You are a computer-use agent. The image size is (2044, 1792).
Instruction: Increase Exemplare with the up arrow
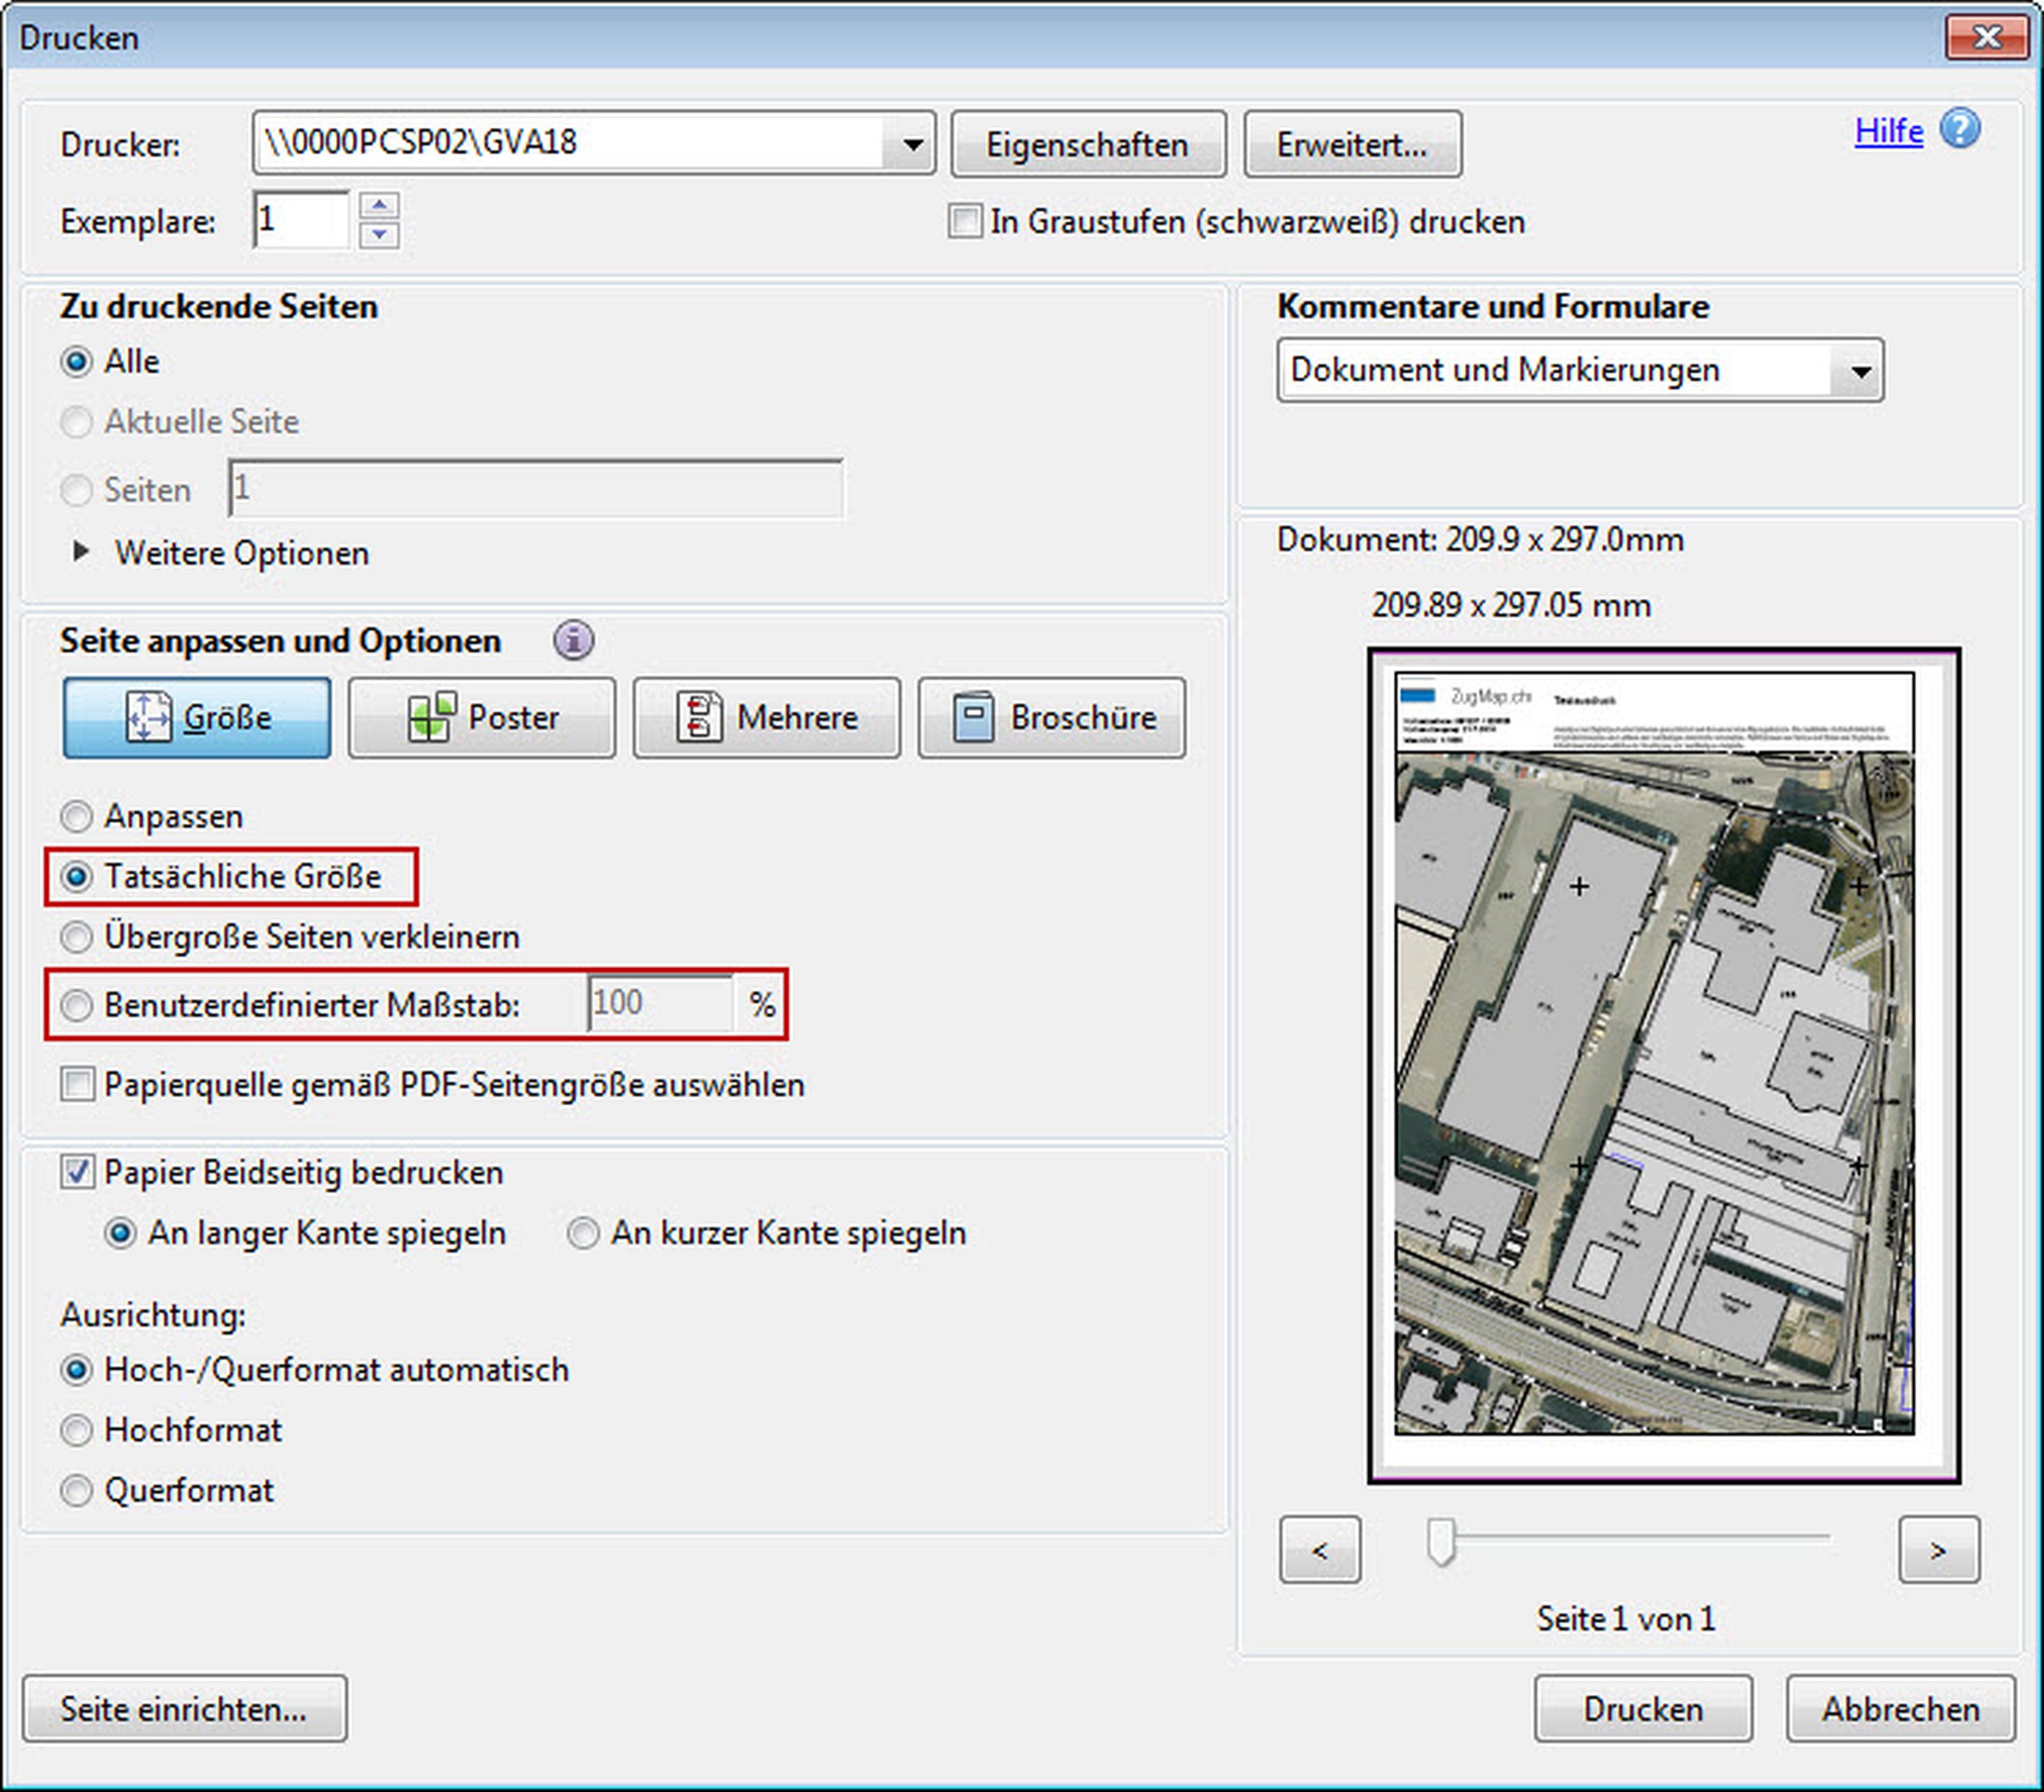tap(379, 205)
